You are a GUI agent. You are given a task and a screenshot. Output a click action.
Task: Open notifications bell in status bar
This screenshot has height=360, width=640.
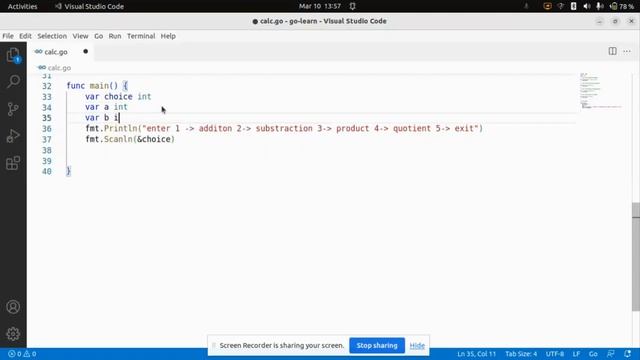[x=627, y=353]
